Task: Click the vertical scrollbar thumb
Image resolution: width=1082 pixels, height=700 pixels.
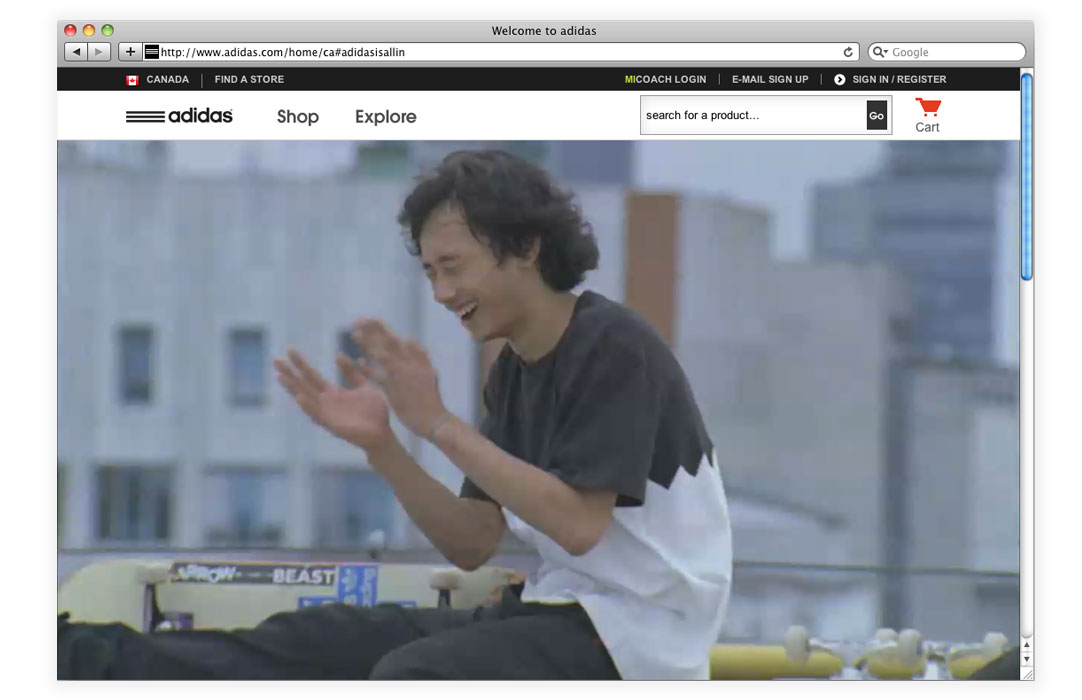Action: click(x=1027, y=177)
